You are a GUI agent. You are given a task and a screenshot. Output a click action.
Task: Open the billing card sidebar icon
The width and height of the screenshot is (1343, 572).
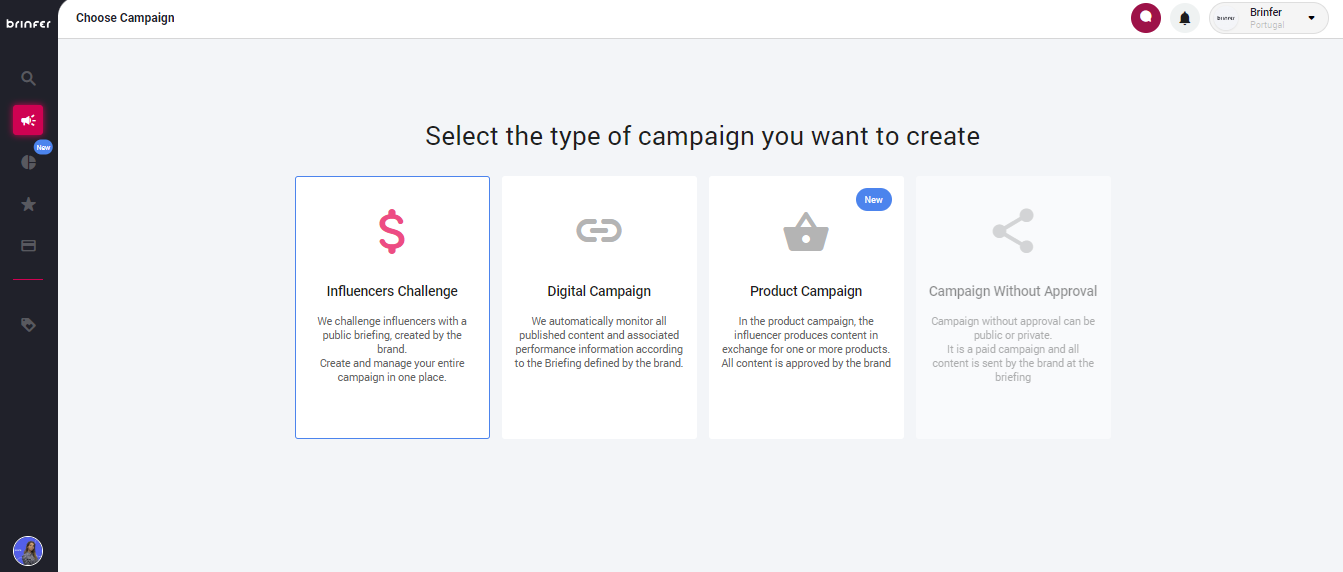tap(28, 246)
